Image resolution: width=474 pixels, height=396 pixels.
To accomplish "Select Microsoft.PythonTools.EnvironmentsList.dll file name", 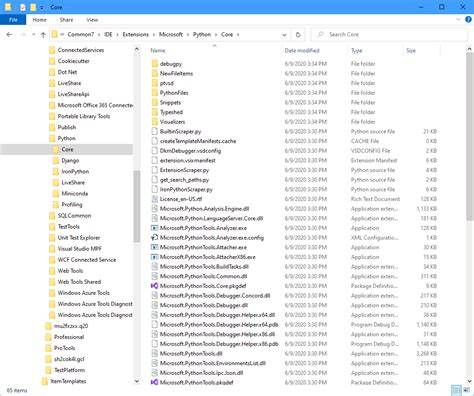I will (213, 363).
